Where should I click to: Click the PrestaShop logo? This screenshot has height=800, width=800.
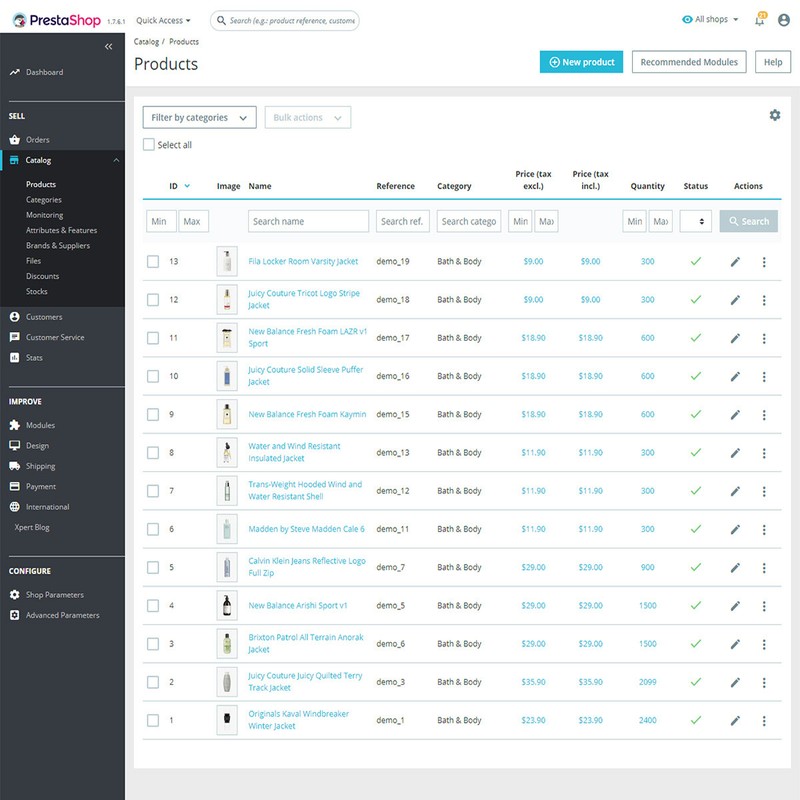[57, 20]
